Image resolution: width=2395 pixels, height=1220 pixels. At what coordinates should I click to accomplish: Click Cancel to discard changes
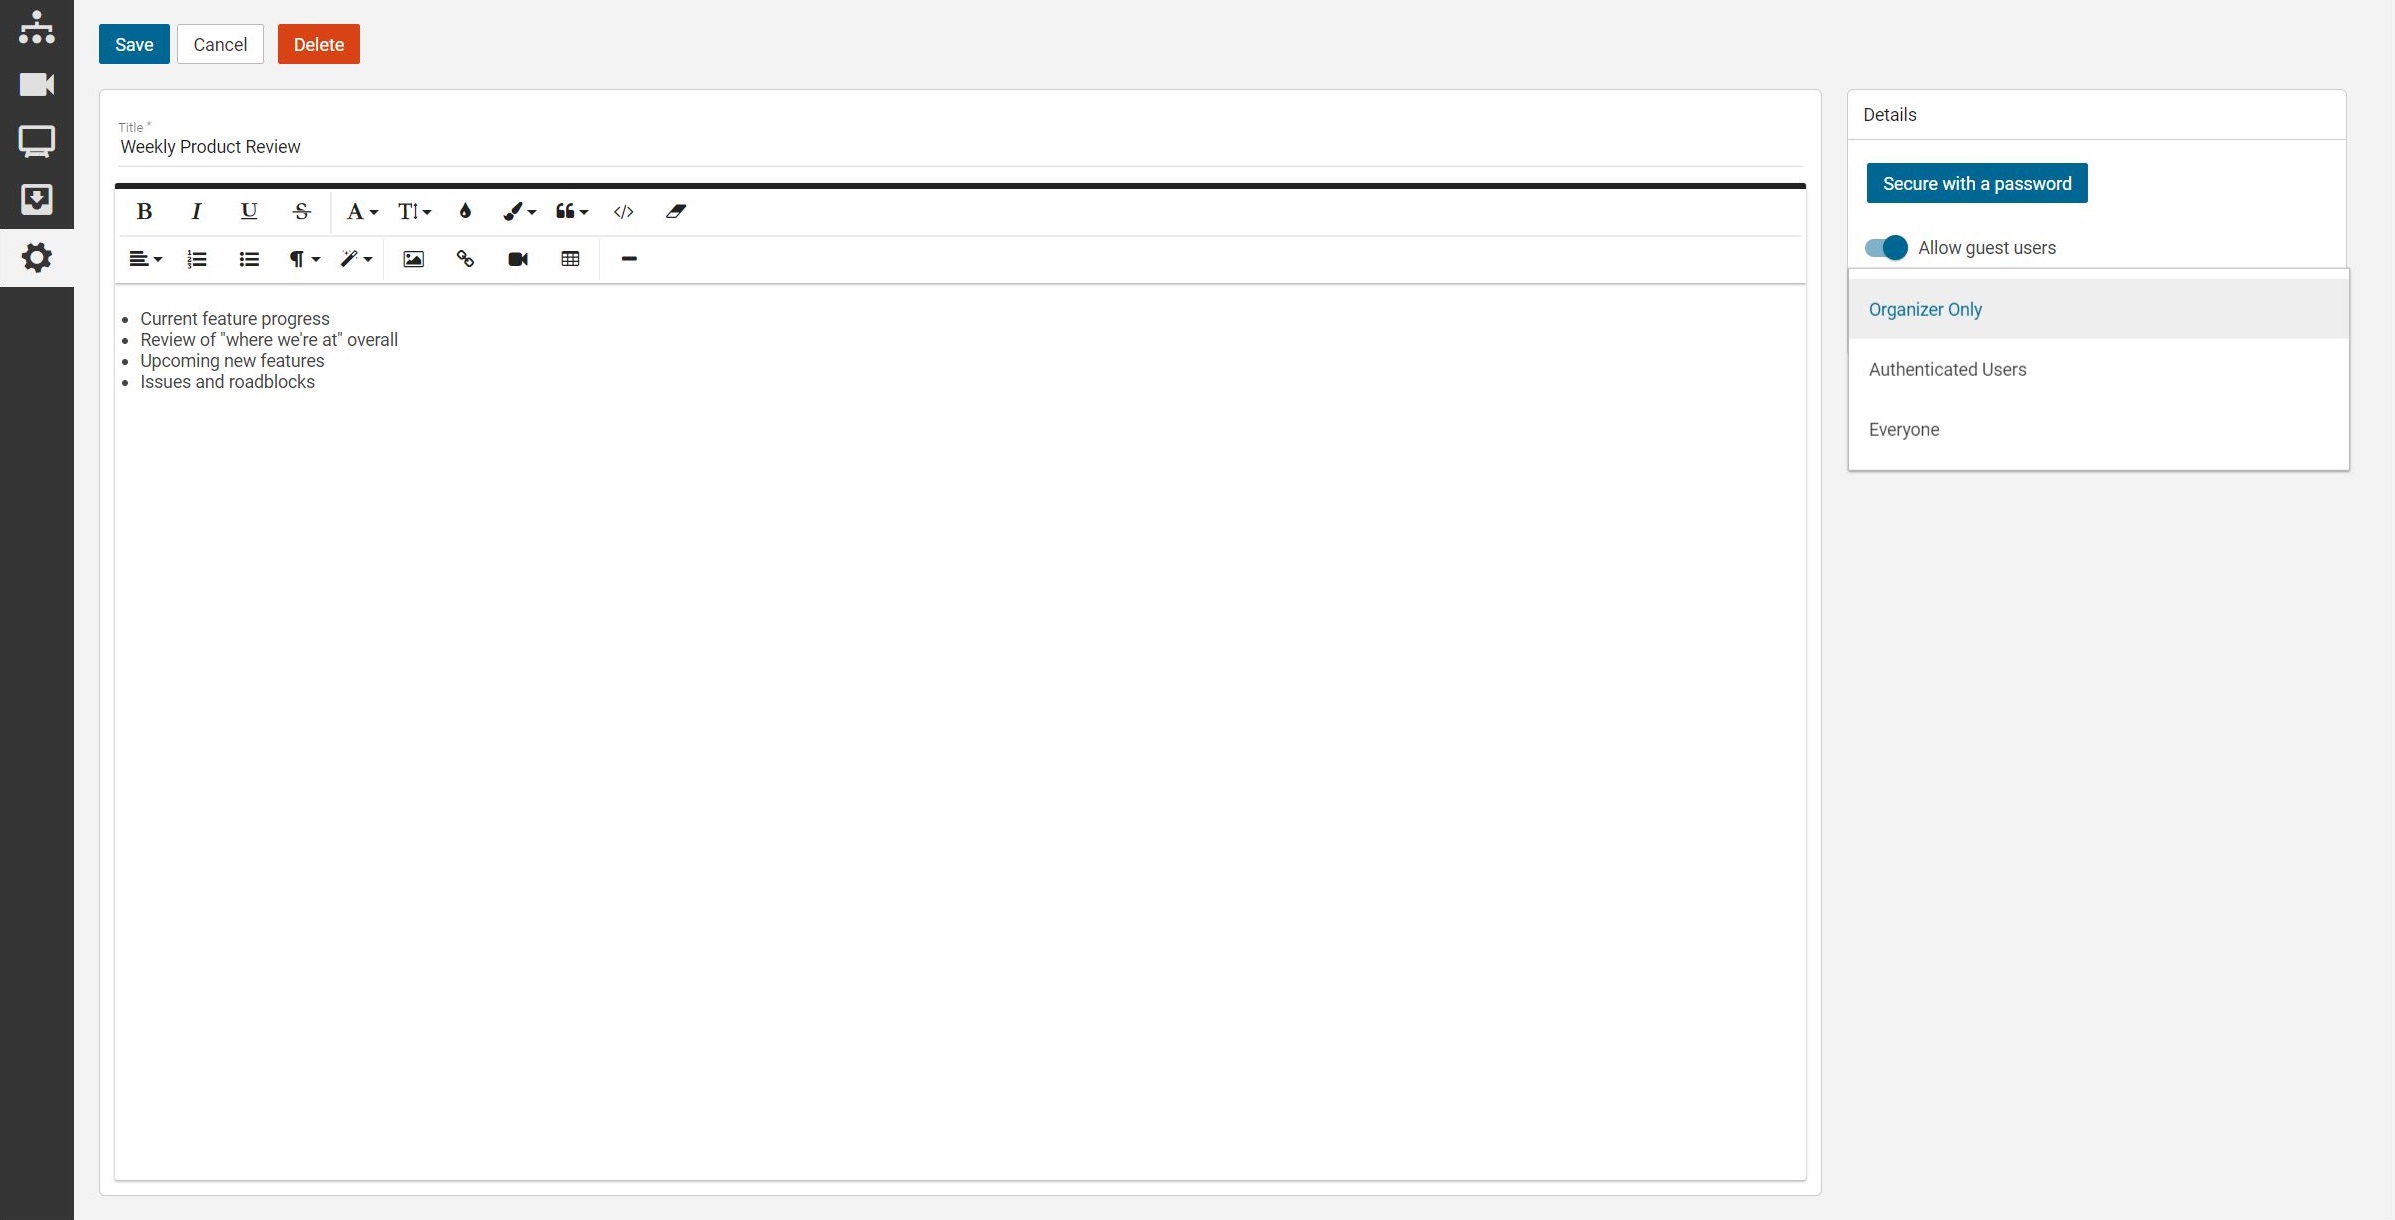point(219,44)
